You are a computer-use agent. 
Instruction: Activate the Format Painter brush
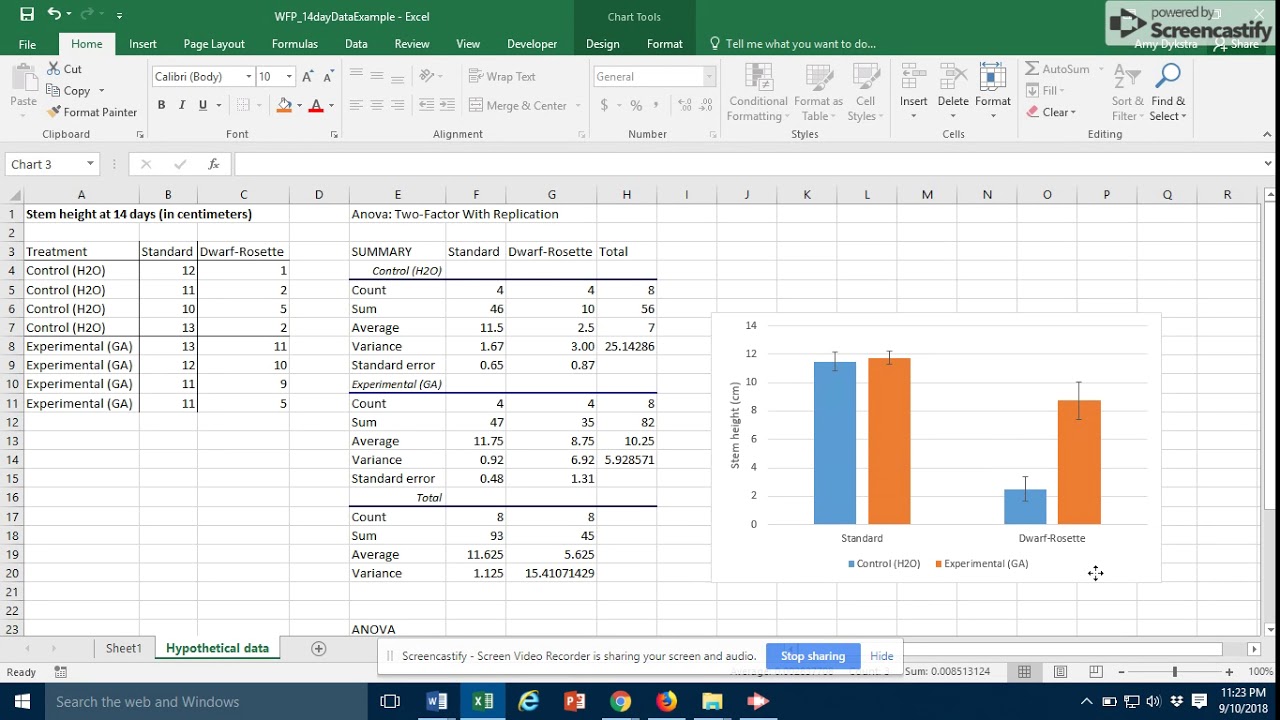click(x=92, y=112)
